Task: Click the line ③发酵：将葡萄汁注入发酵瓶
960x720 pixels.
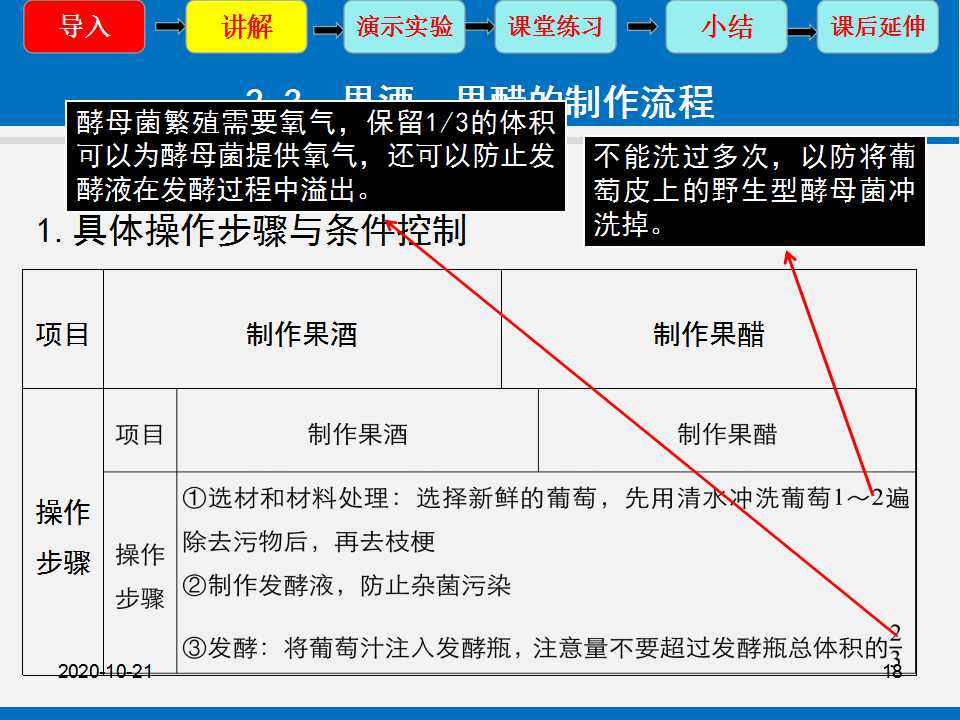Action: [542, 648]
